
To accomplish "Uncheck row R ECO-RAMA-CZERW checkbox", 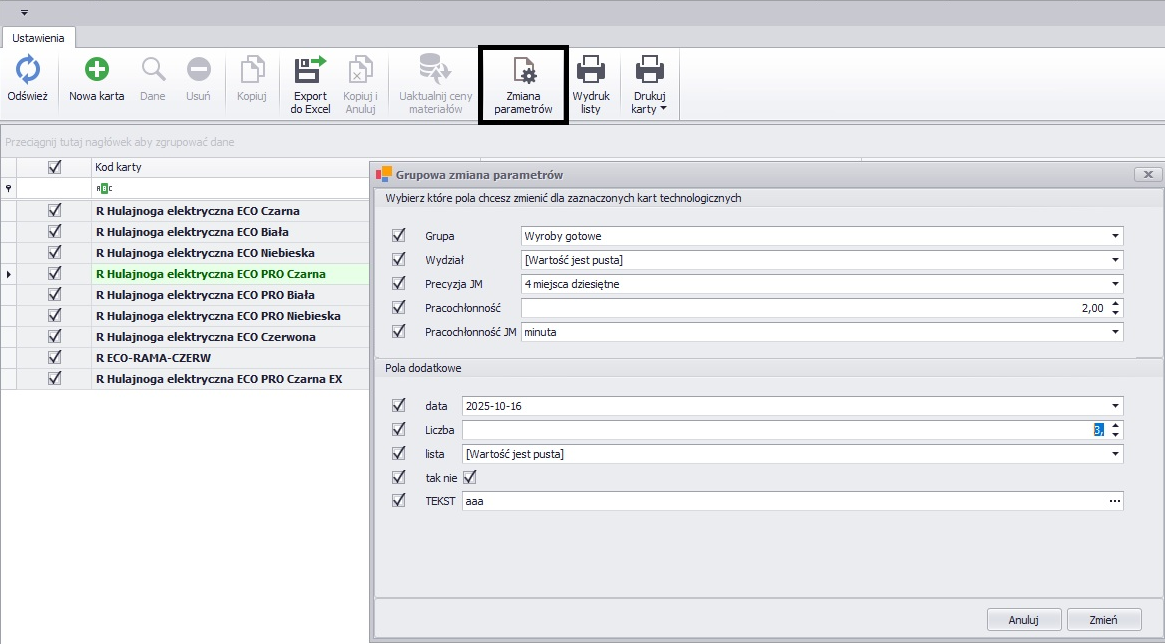I will click(55, 357).
